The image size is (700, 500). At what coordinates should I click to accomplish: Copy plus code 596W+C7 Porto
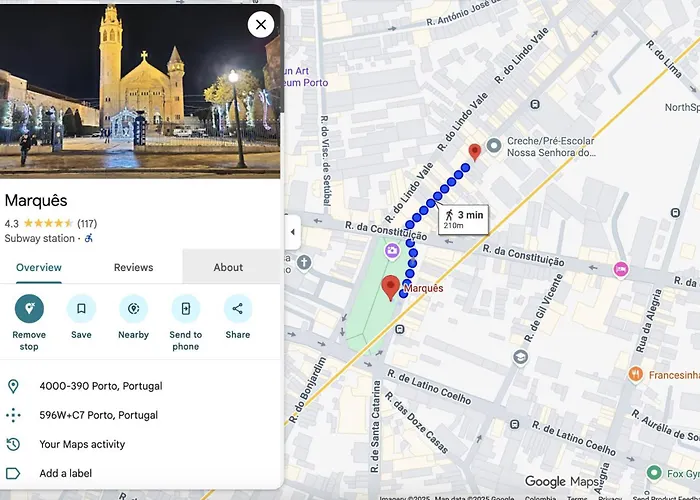[98, 415]
